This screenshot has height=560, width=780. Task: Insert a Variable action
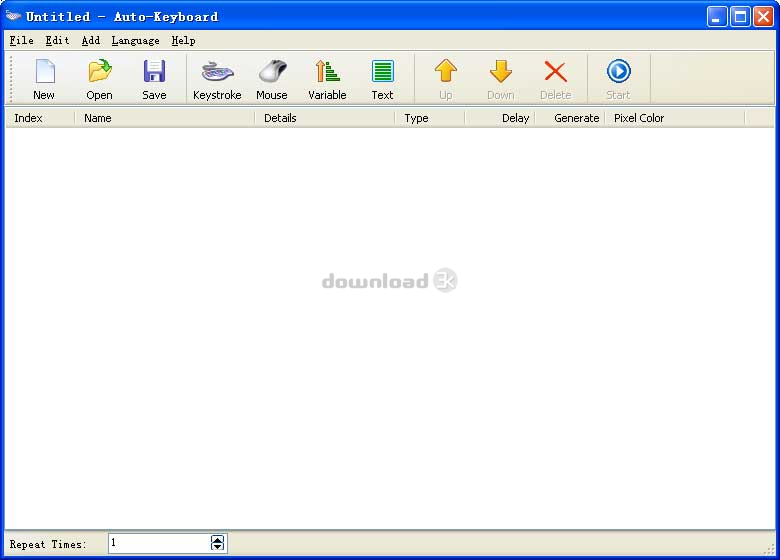click(327, 79)
